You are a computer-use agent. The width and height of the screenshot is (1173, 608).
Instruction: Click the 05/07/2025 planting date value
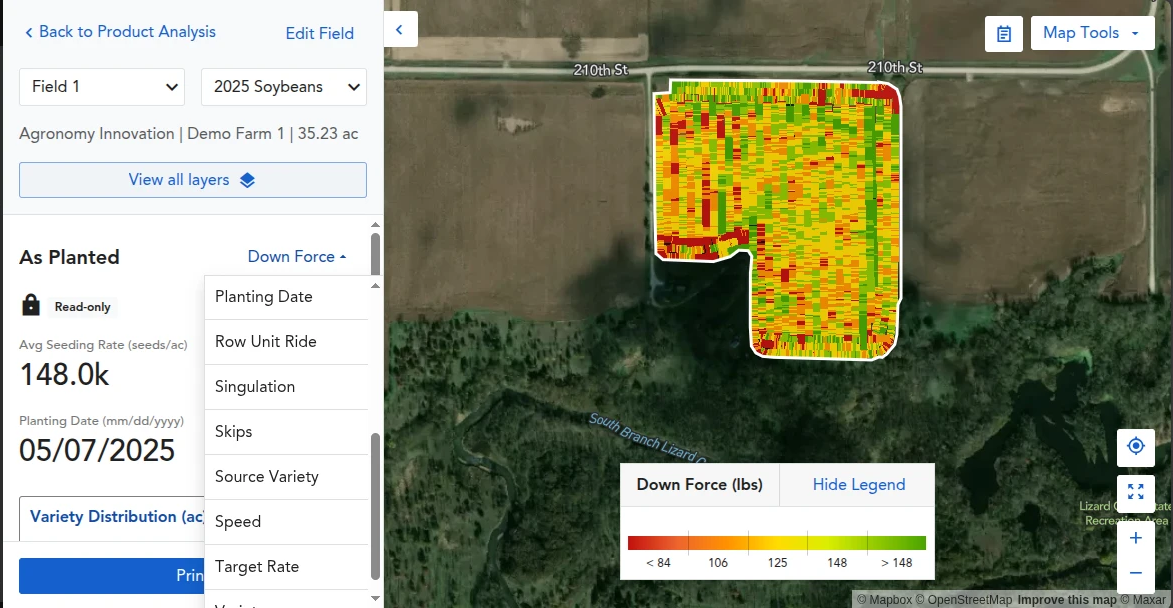tap(97, 450)
